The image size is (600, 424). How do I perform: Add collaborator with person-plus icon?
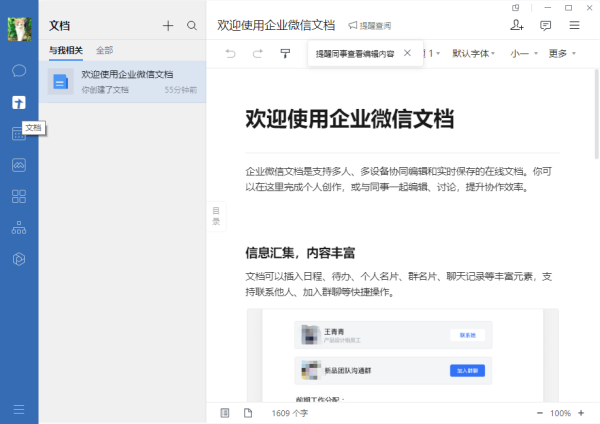point(517,25)
